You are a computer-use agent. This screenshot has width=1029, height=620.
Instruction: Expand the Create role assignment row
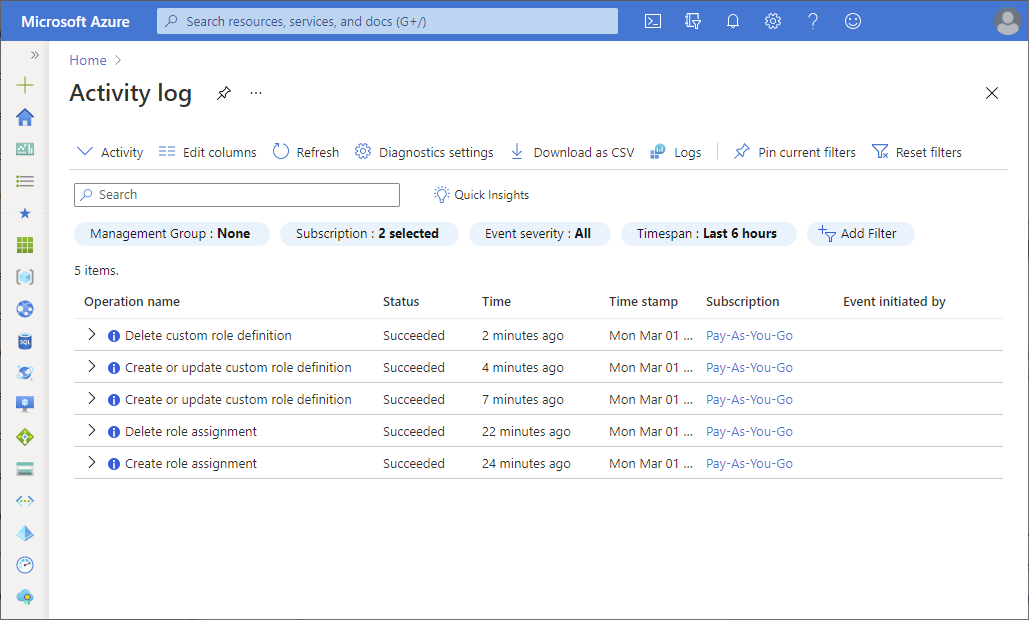click(x=92, y=463)
